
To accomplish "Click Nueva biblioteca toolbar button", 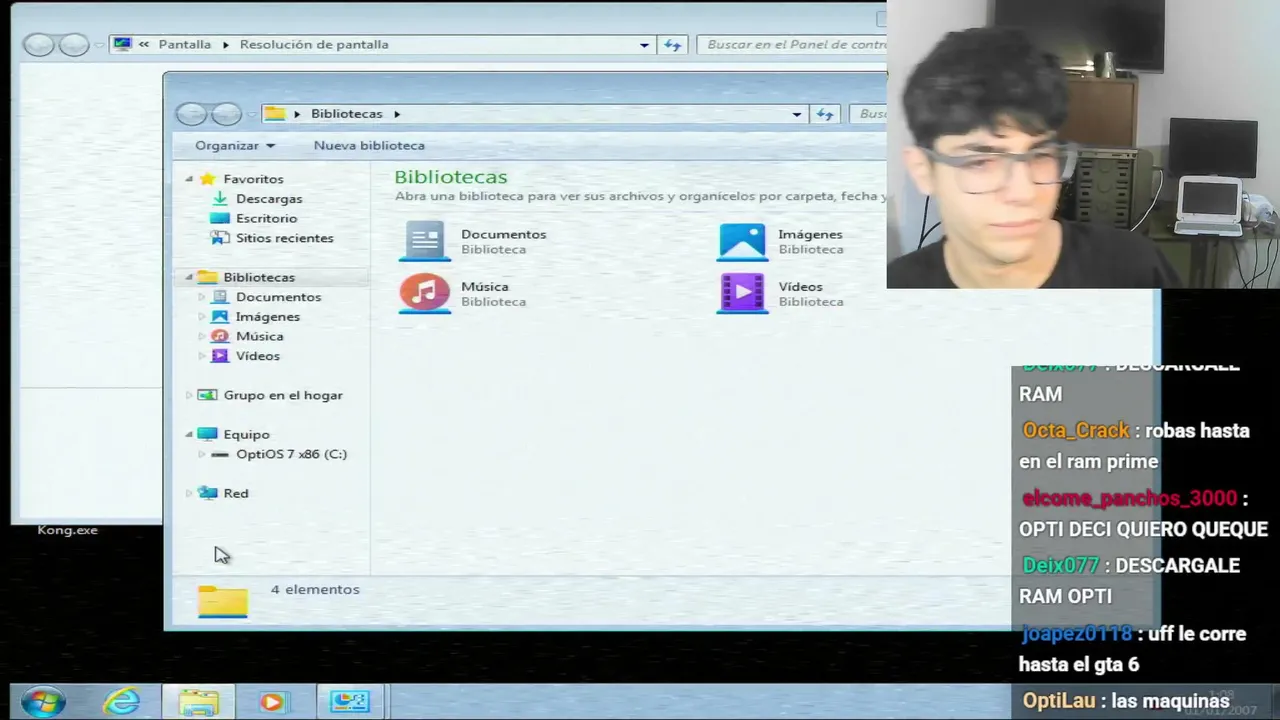I will tap(369, 145).
